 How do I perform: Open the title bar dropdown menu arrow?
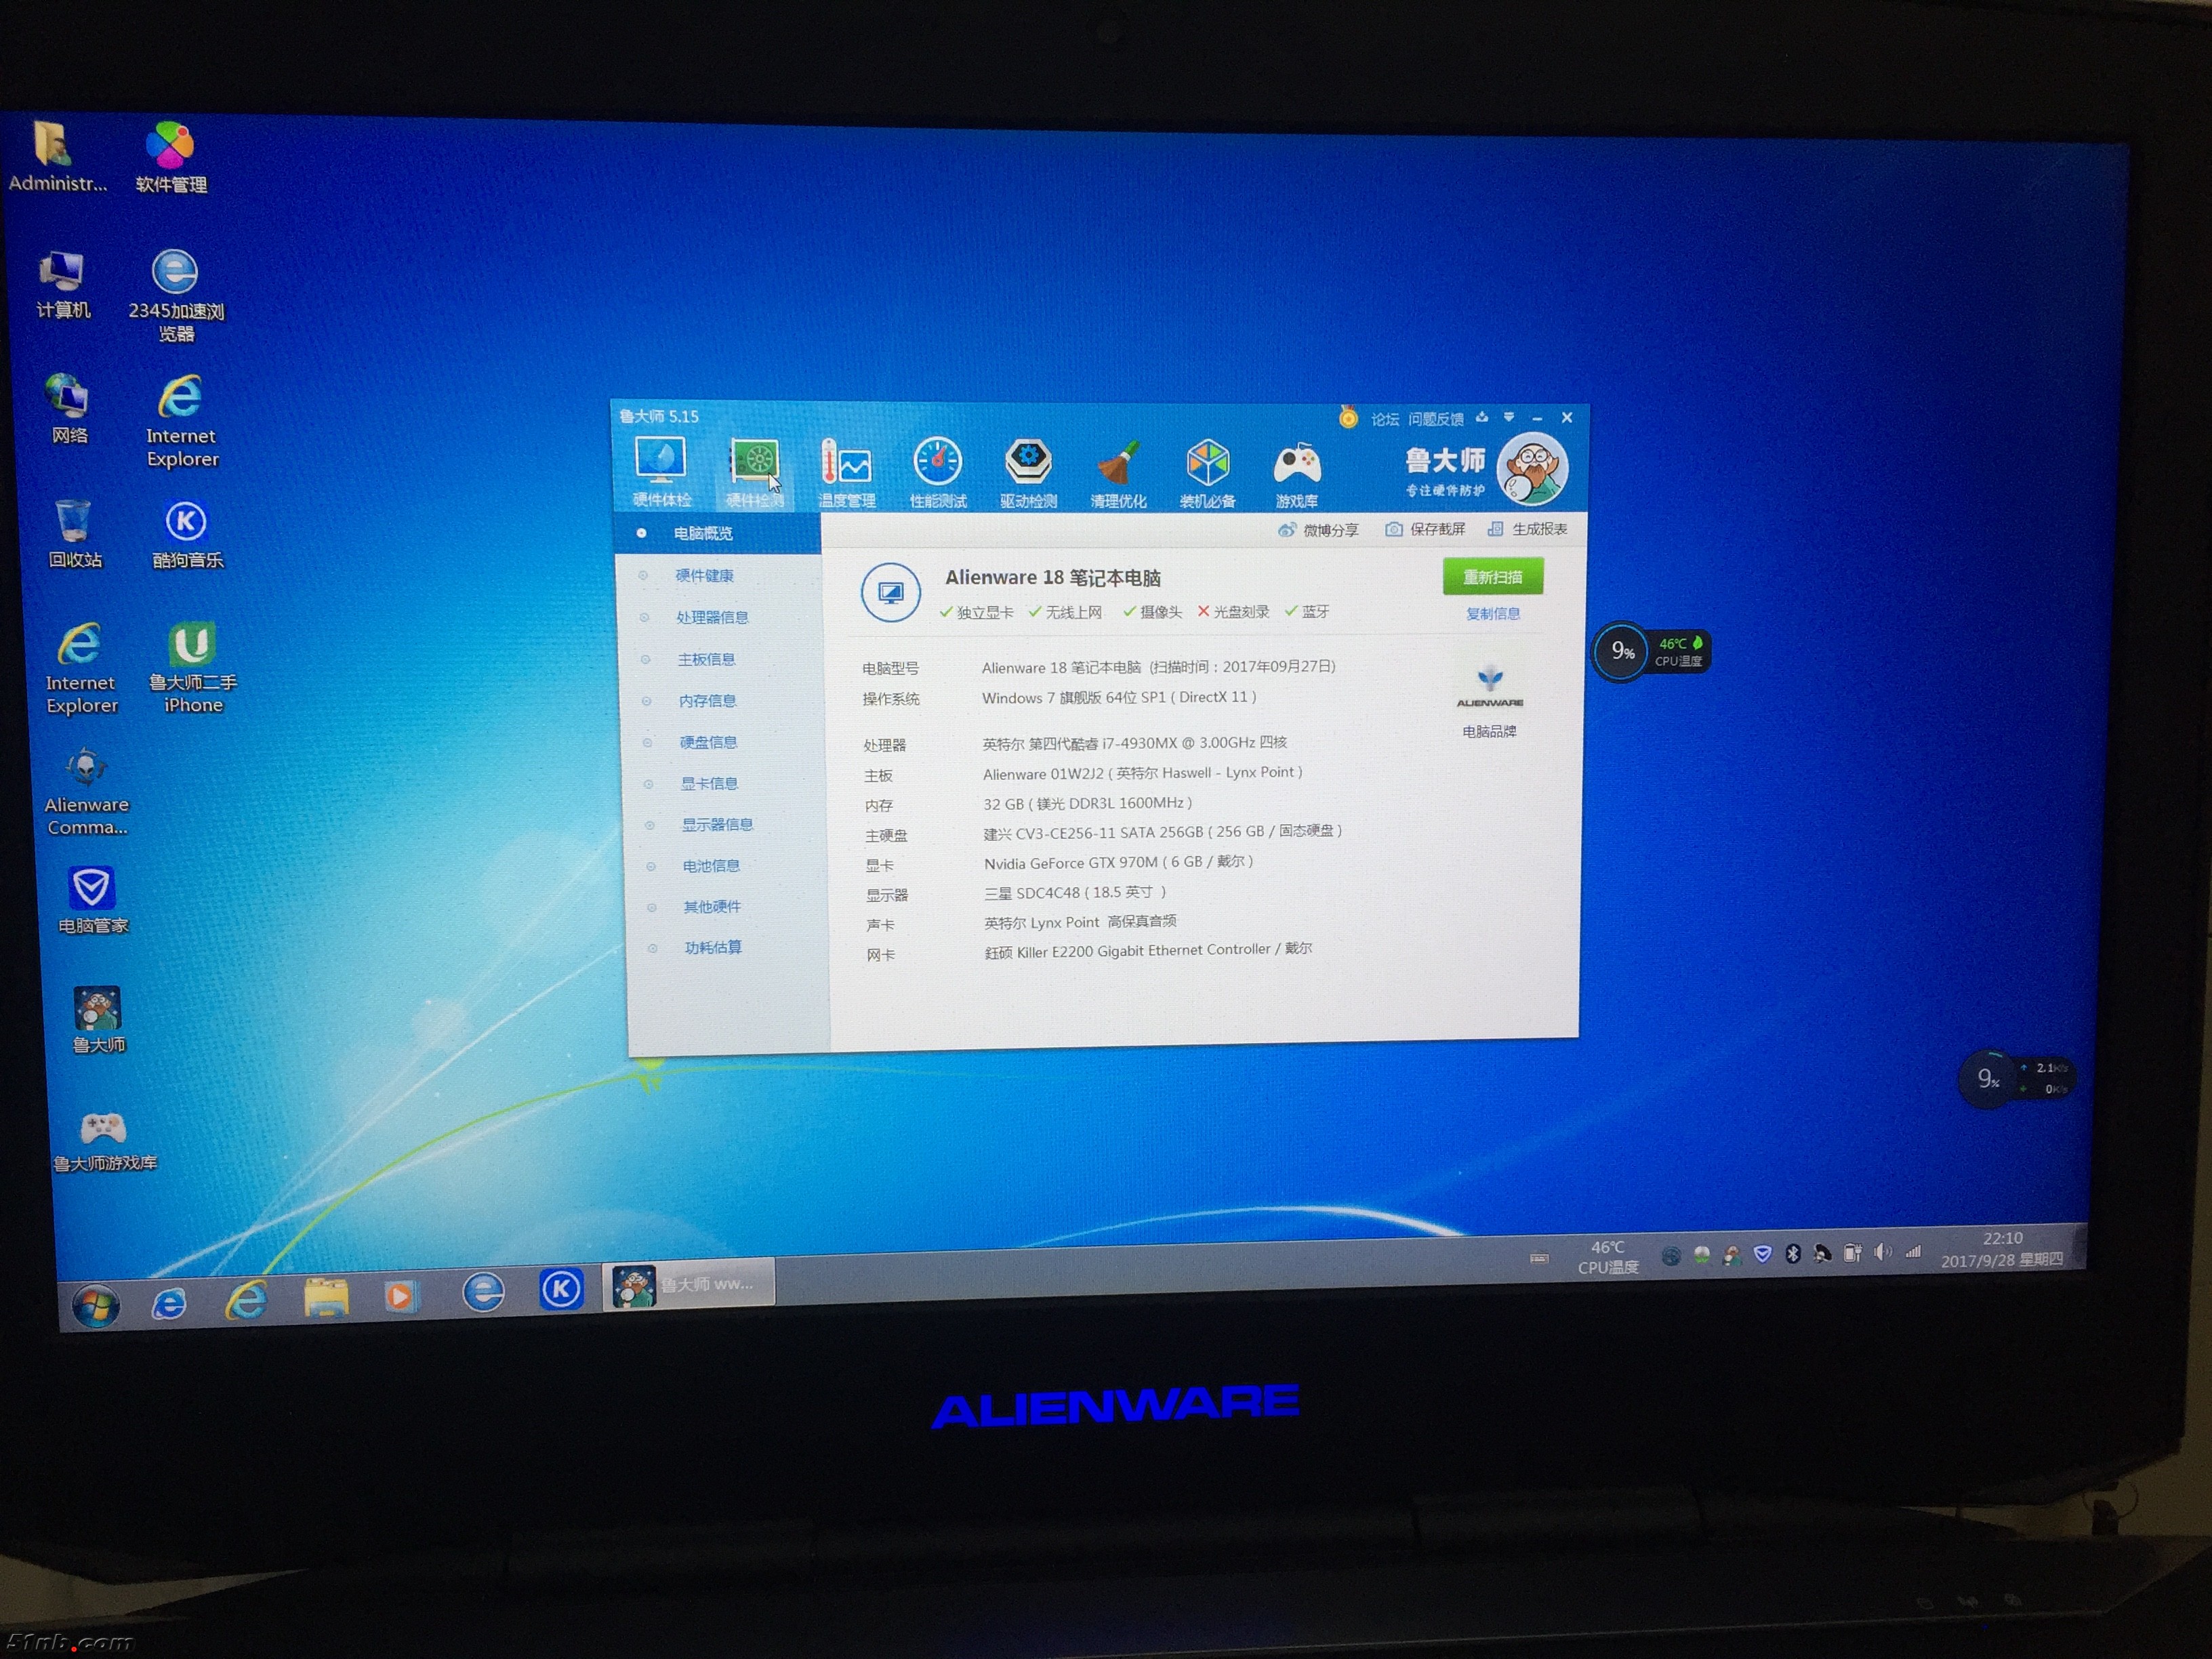coord(1508,417)
